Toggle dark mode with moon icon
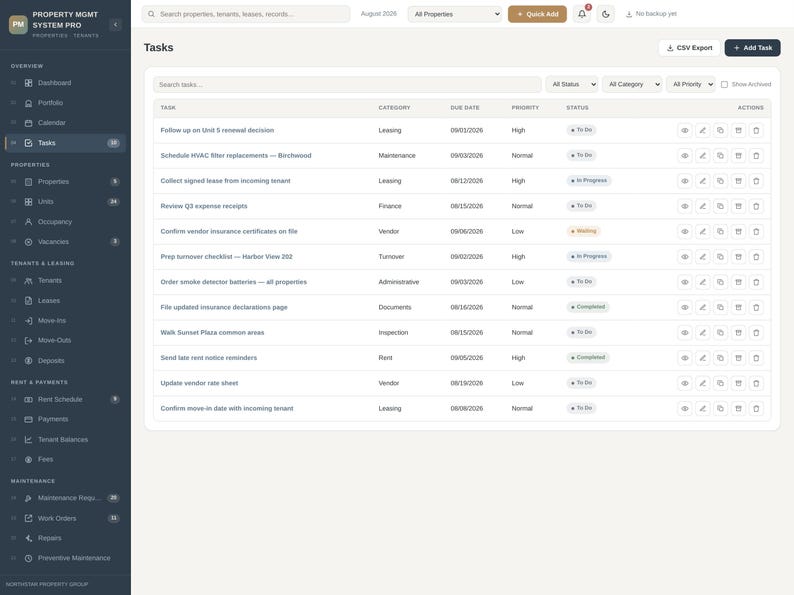 click(606, 14)
